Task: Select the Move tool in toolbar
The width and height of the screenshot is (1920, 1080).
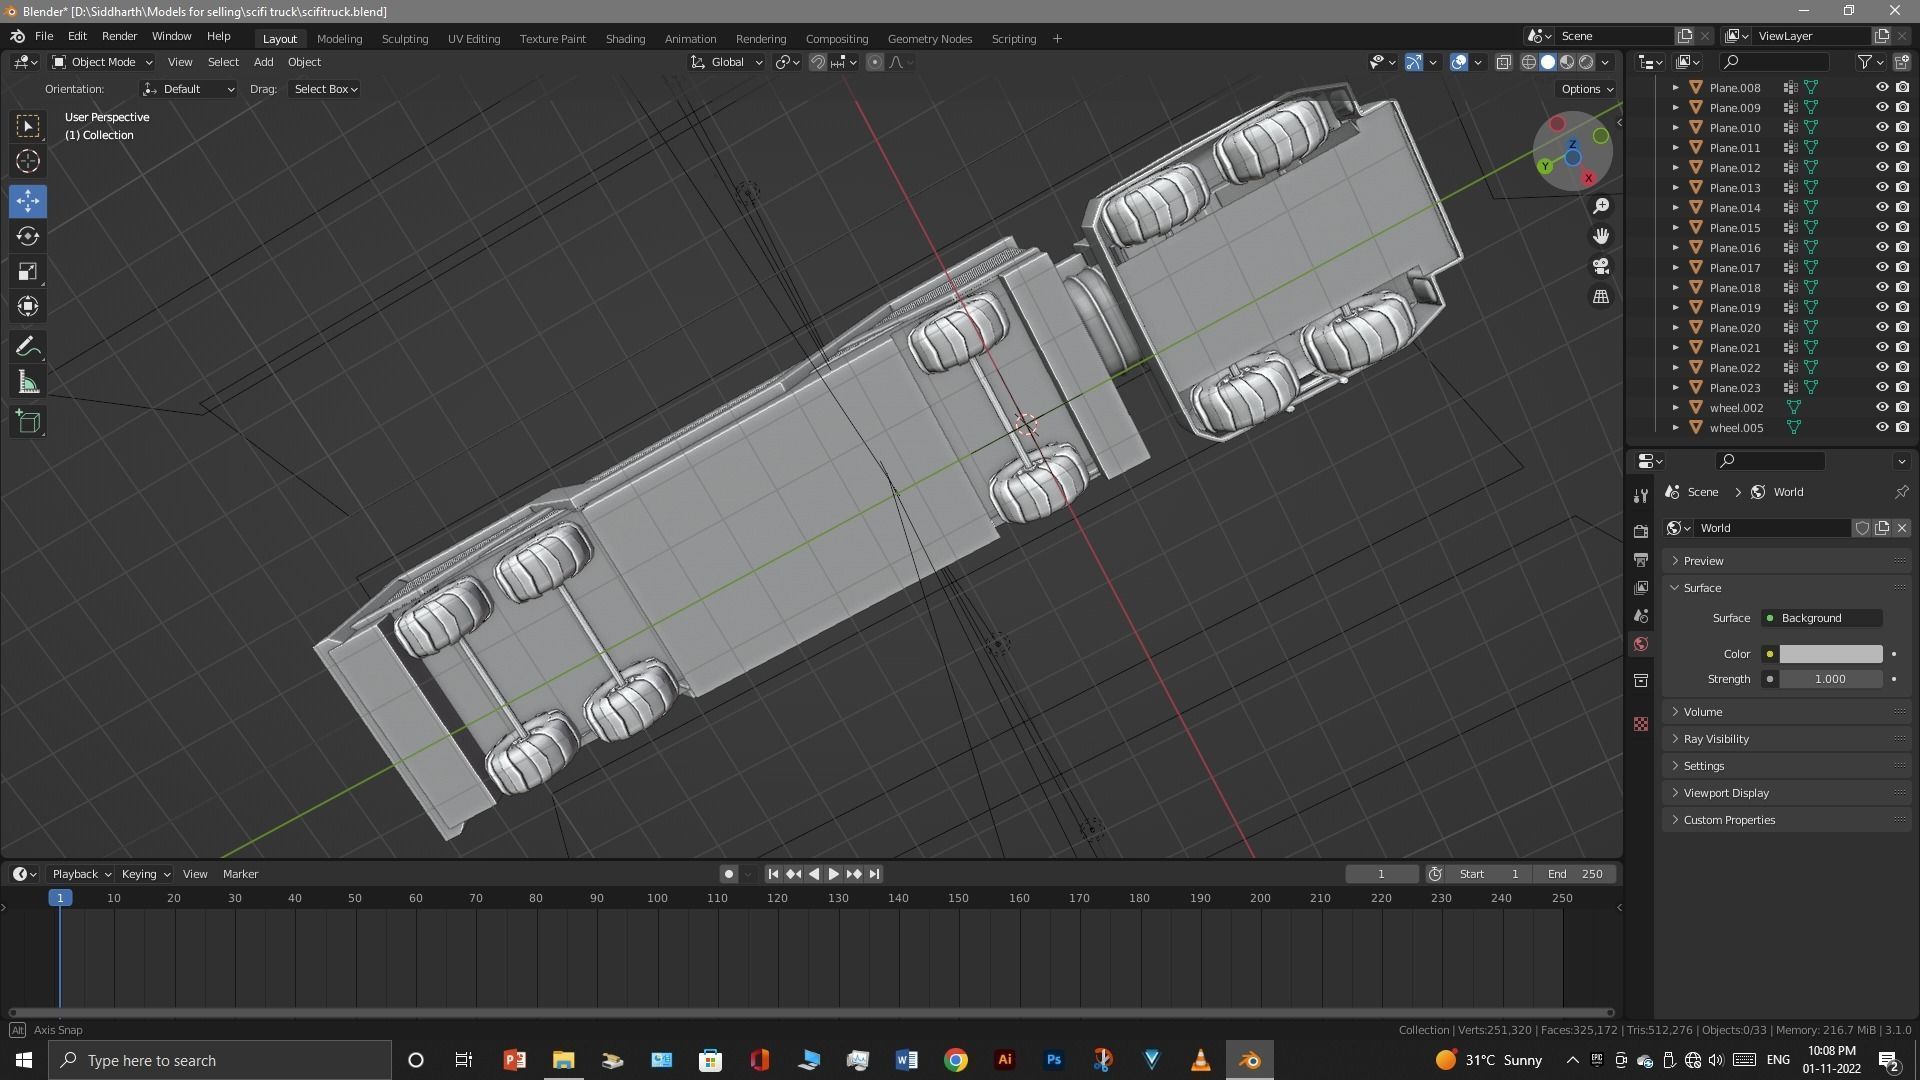Action: point(28,201)
